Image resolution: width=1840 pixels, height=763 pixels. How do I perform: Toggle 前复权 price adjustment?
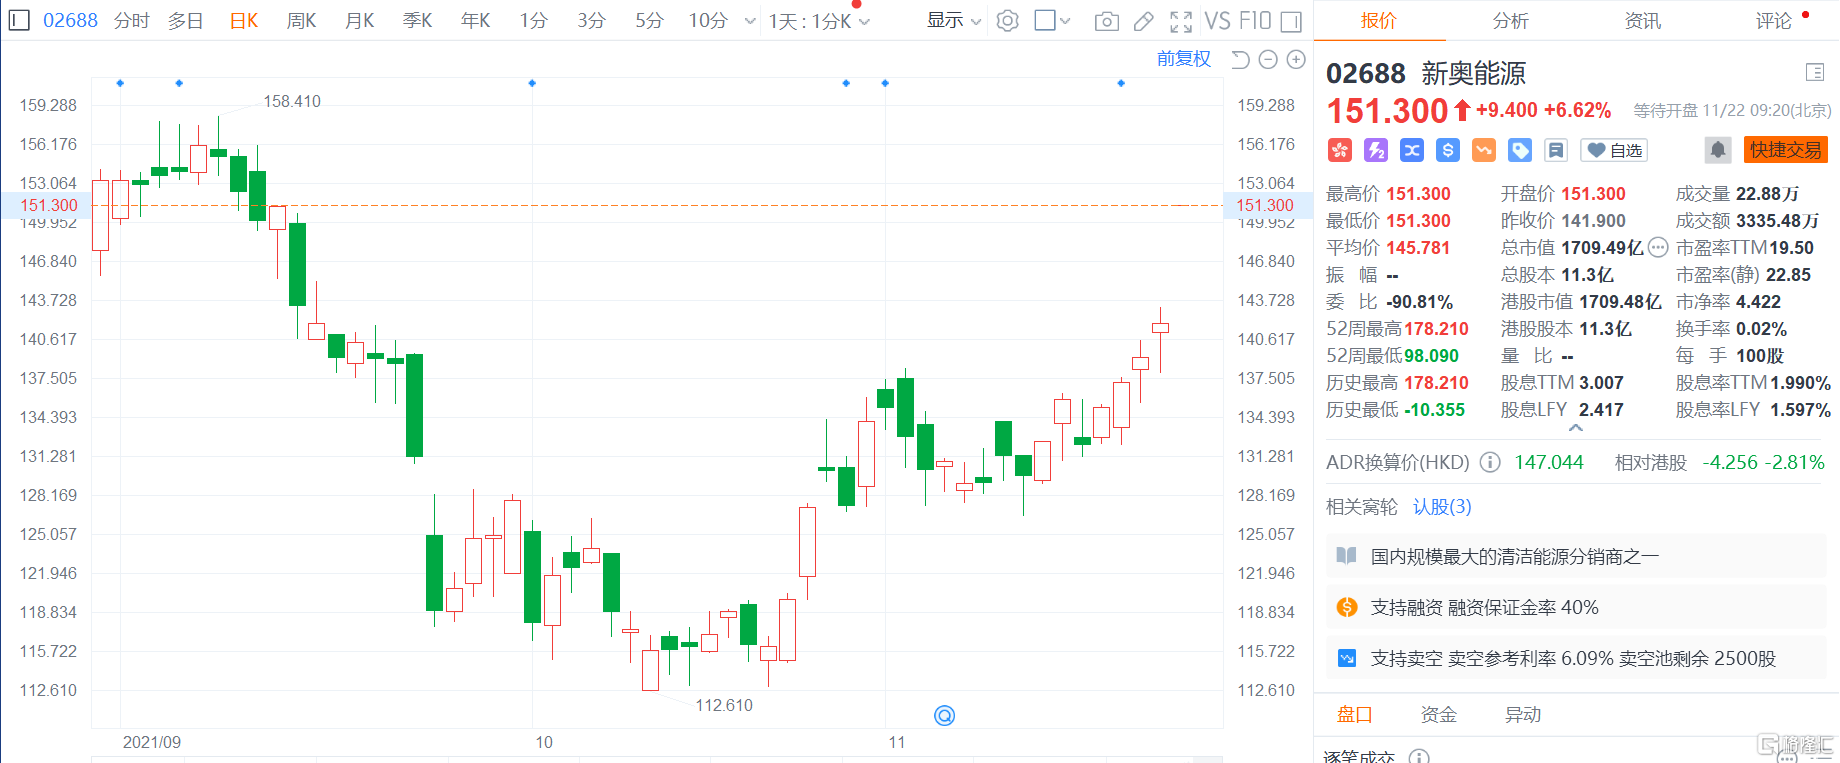pyautogui.click(x=1184, y=59)
